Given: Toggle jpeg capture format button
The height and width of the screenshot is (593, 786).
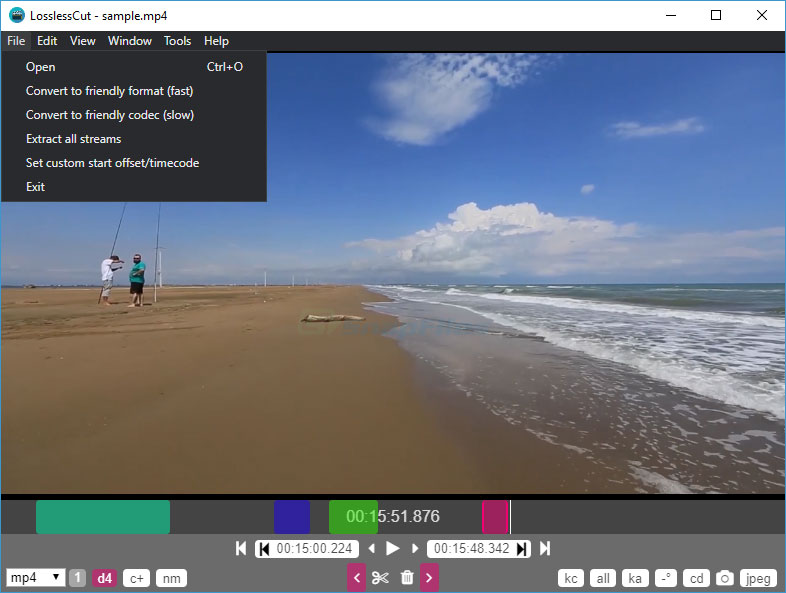Looking at the screenshot, I should pyautogui.click(x=758, y=578).
